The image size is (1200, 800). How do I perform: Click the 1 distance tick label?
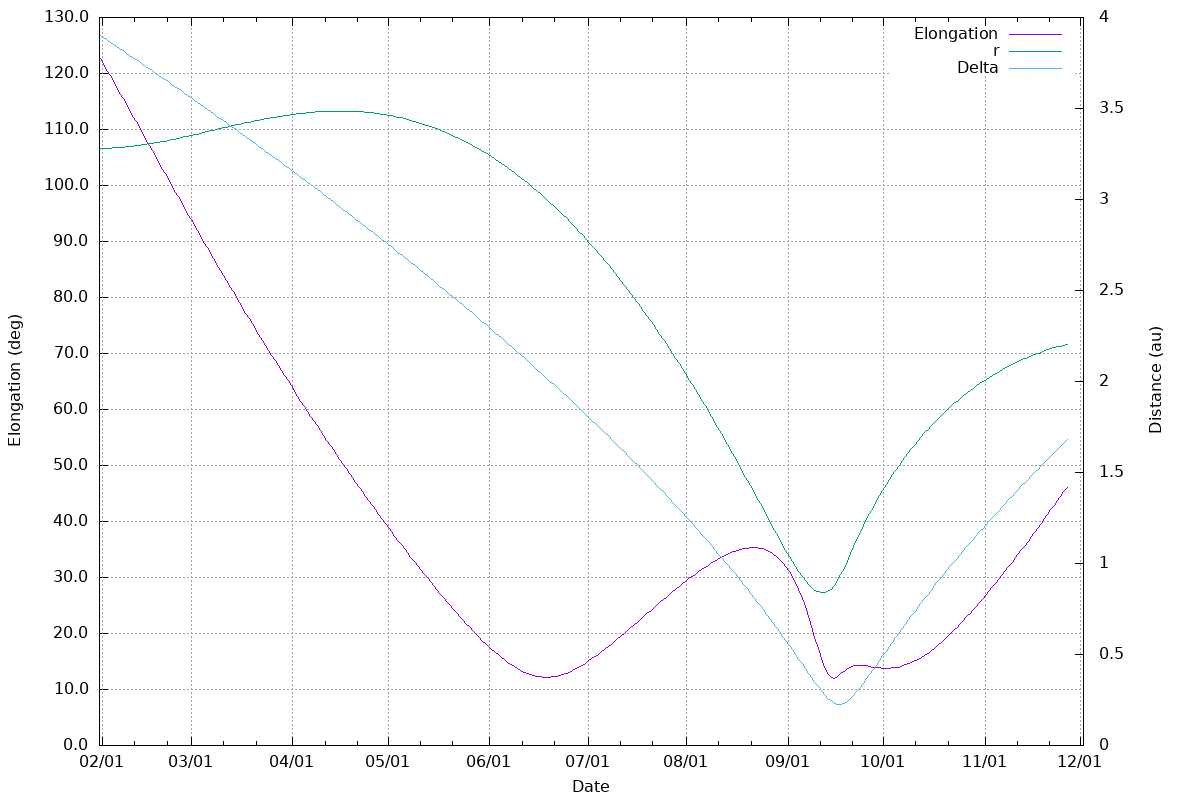pyautogui.click(x=1104, y=563)
